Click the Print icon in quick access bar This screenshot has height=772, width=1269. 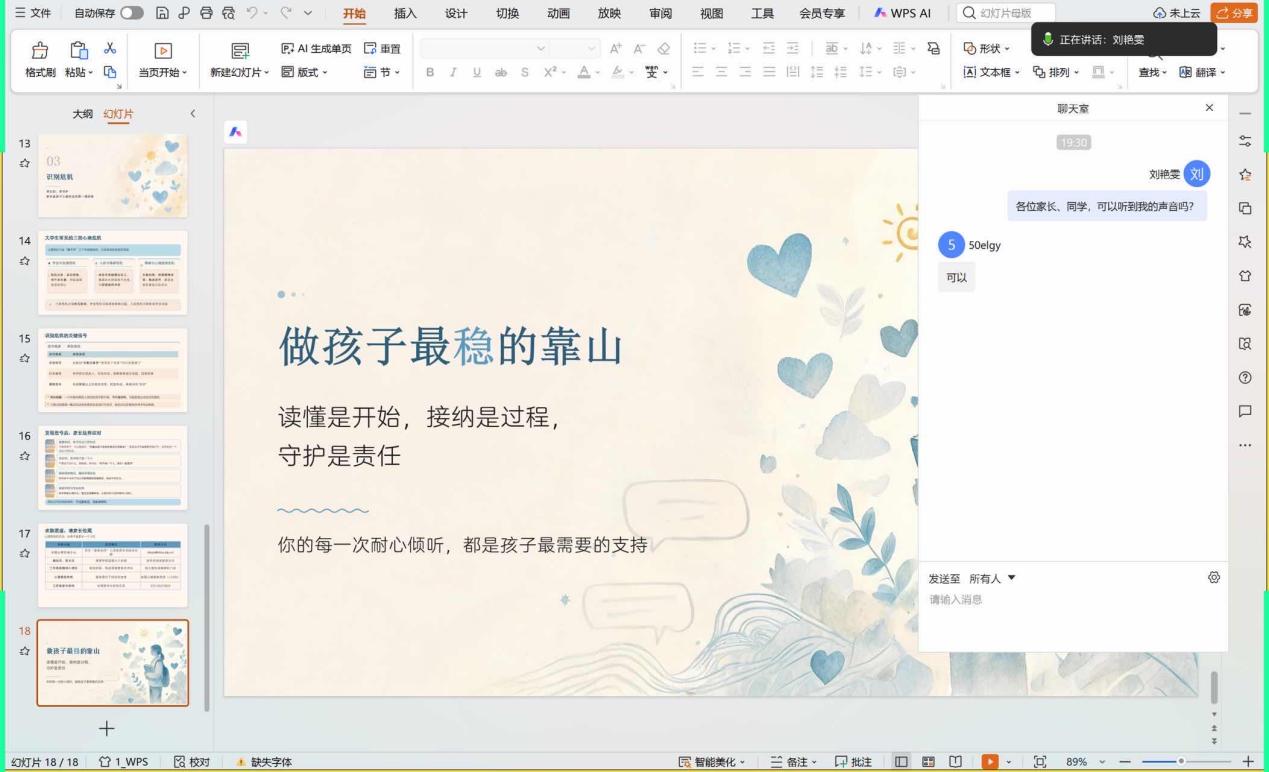[206, 13]
